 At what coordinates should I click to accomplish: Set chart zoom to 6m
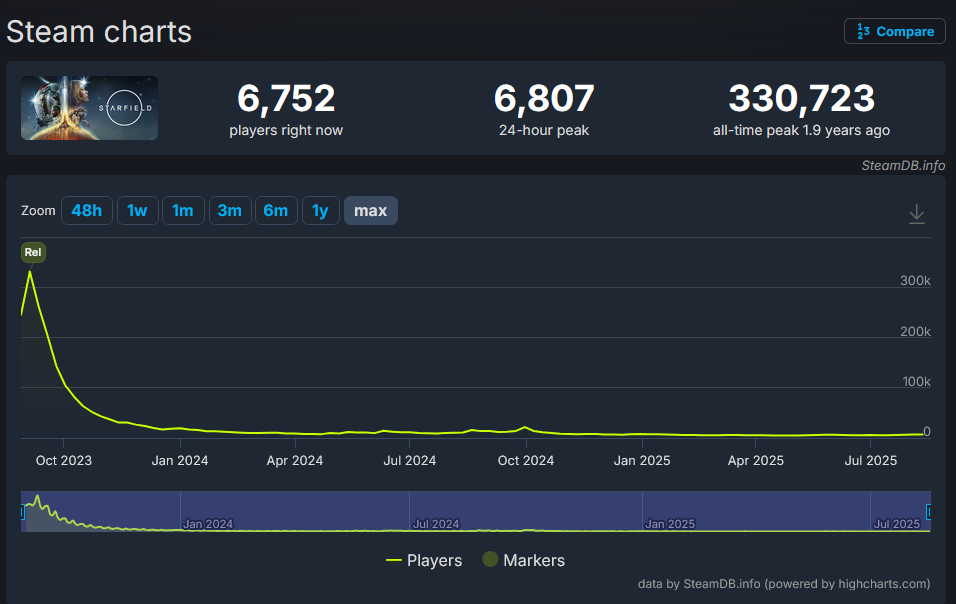pyautogui.click(x=276, y=210)
